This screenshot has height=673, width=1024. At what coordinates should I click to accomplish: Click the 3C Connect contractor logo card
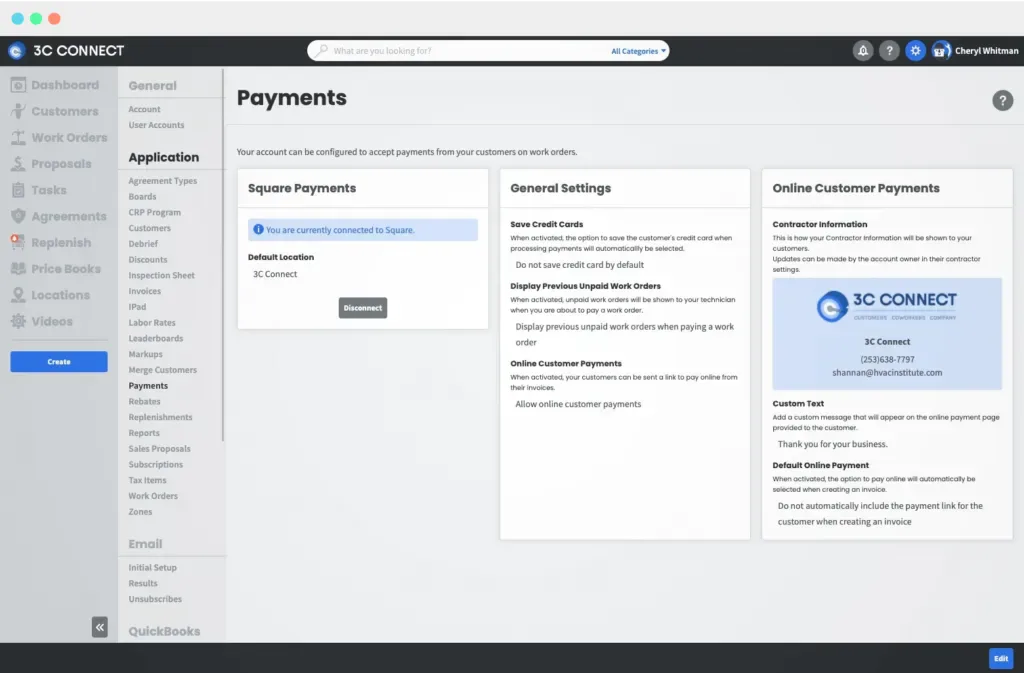[887, 334]
